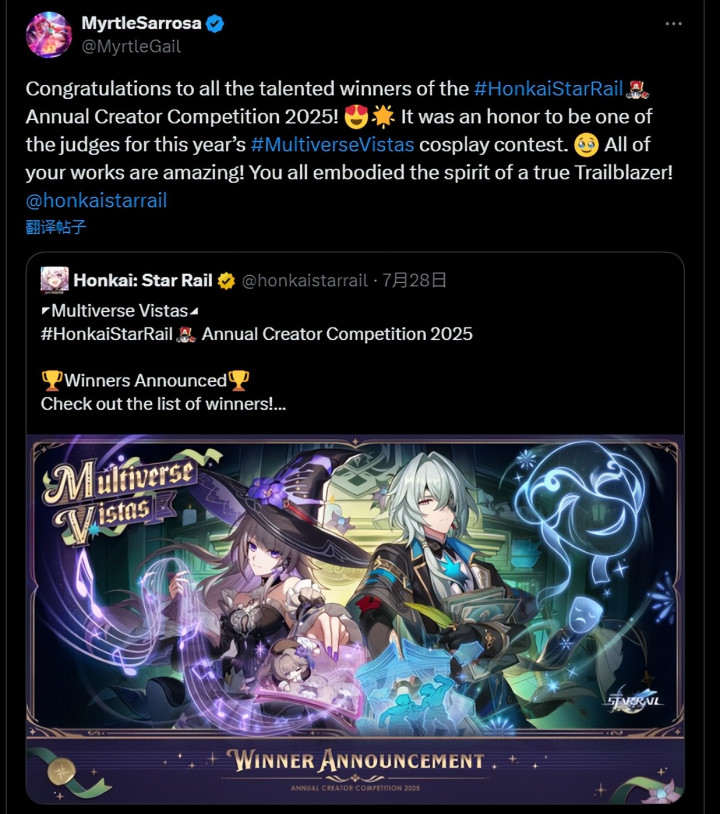Click the MyrtleSarrosa display name
Image resolution: width=720 pixels, height=814 pixels.
point(141,23)
